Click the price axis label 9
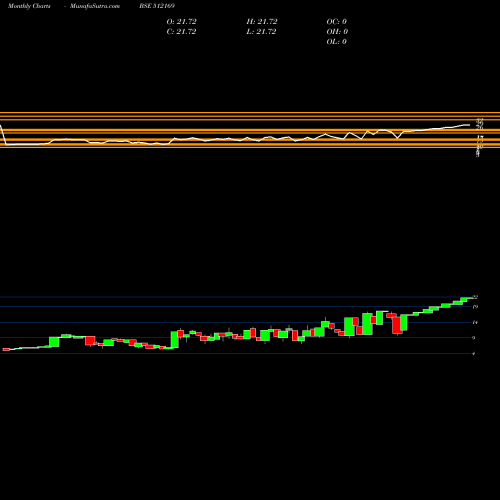Image resolution: width=500 pixels, height=500 pixels. pyautogui.click(x=474, y=338)
